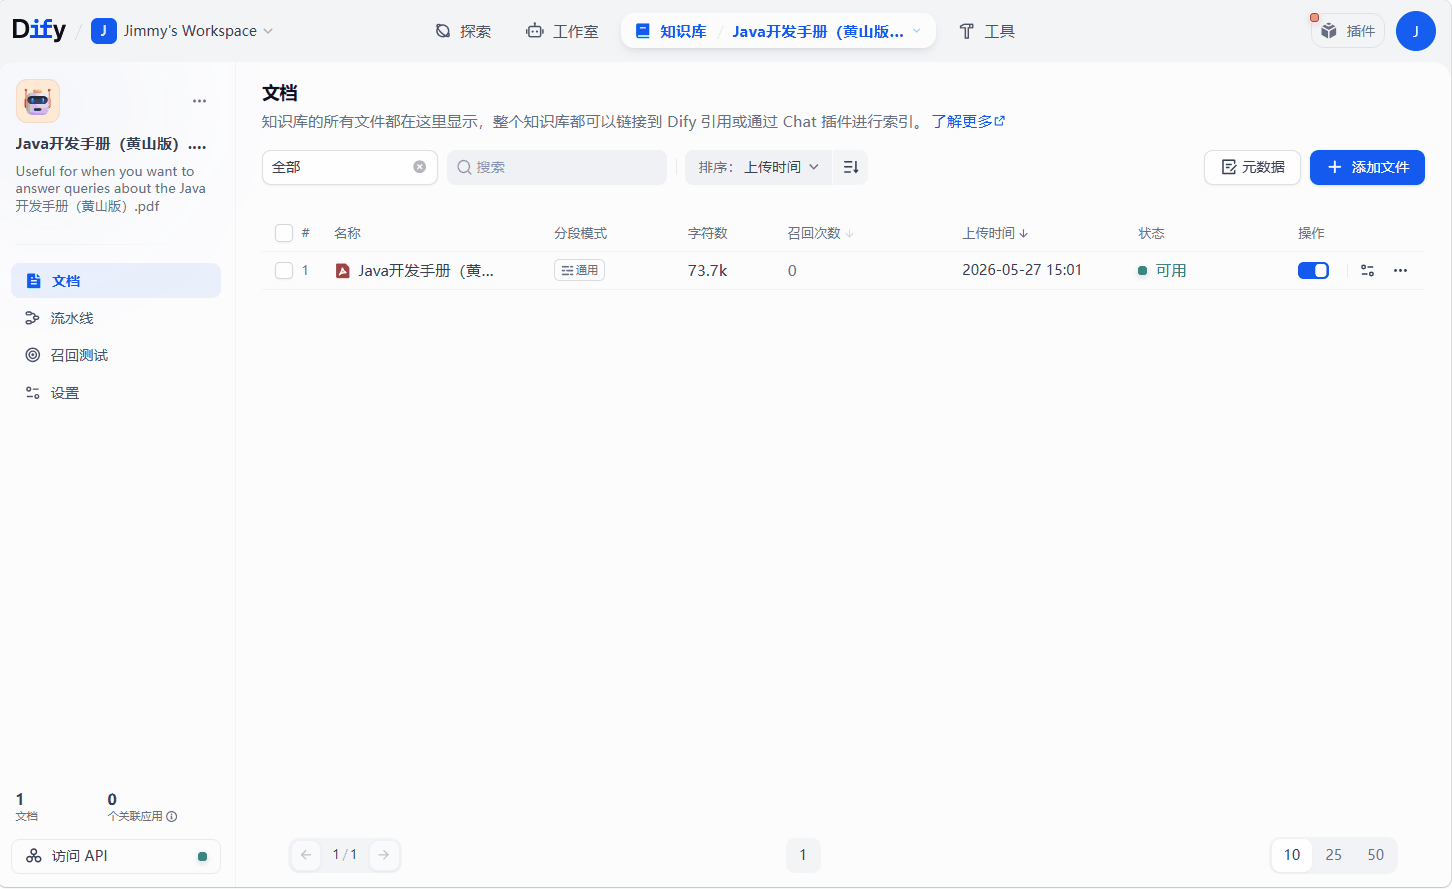This screenshot has height=889, width=1452.
Task: Open the Java开发手册 document name
Action: [x=426, y=271]
